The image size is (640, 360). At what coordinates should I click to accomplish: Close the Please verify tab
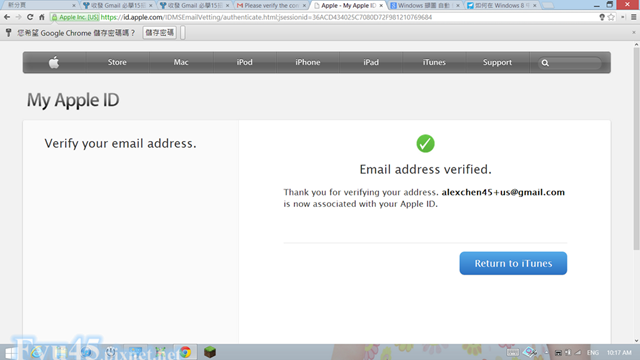point(304,6)
